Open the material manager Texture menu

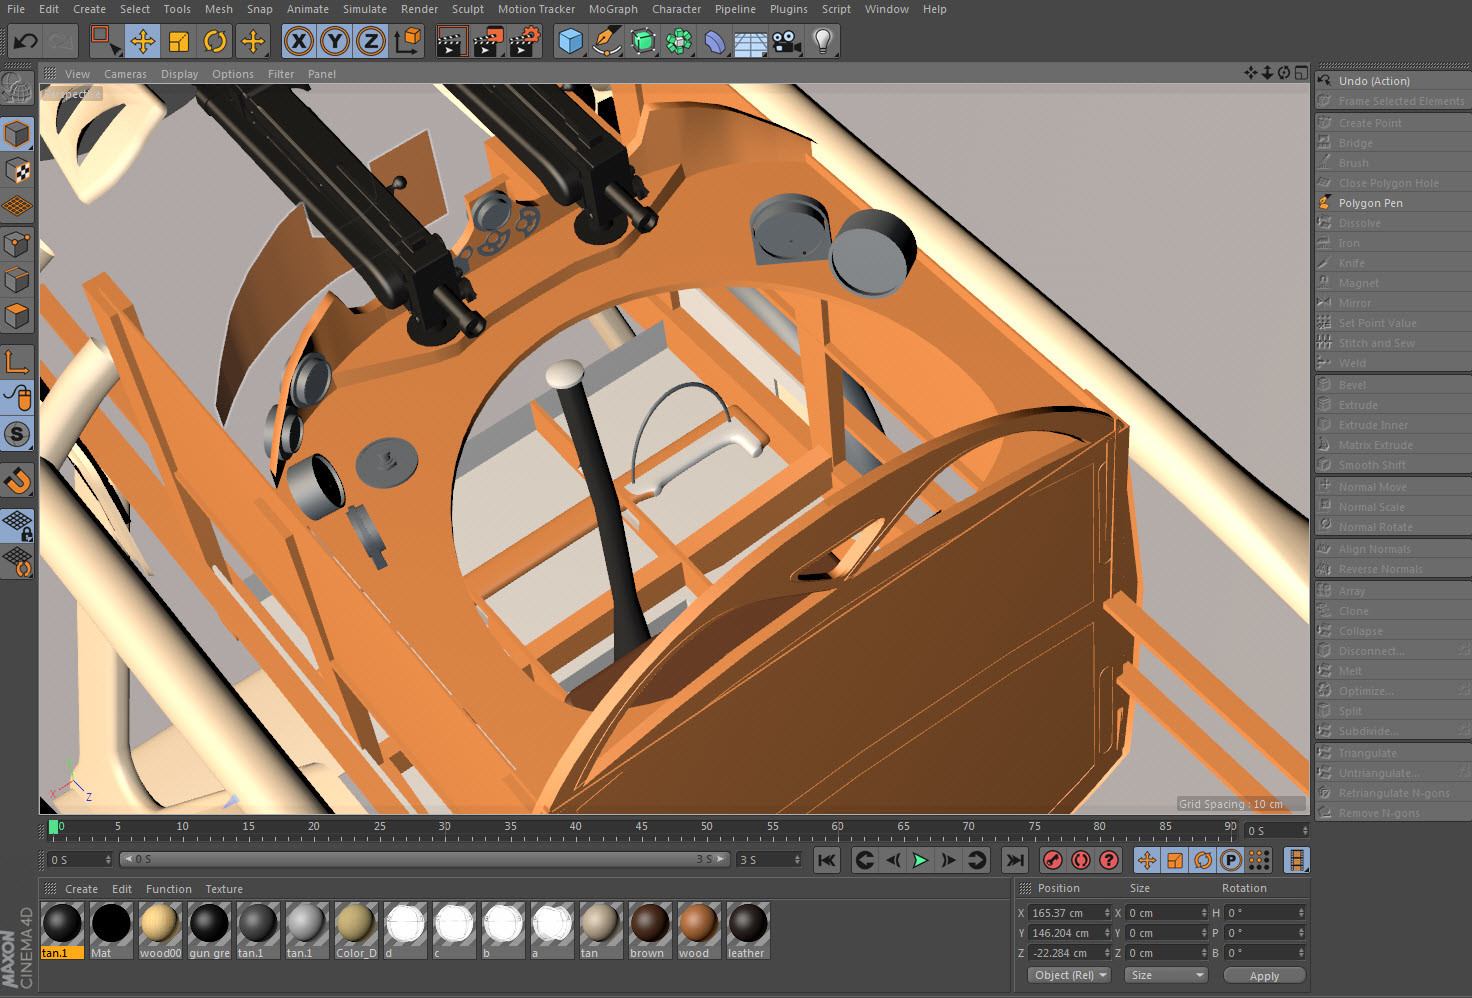224,889
